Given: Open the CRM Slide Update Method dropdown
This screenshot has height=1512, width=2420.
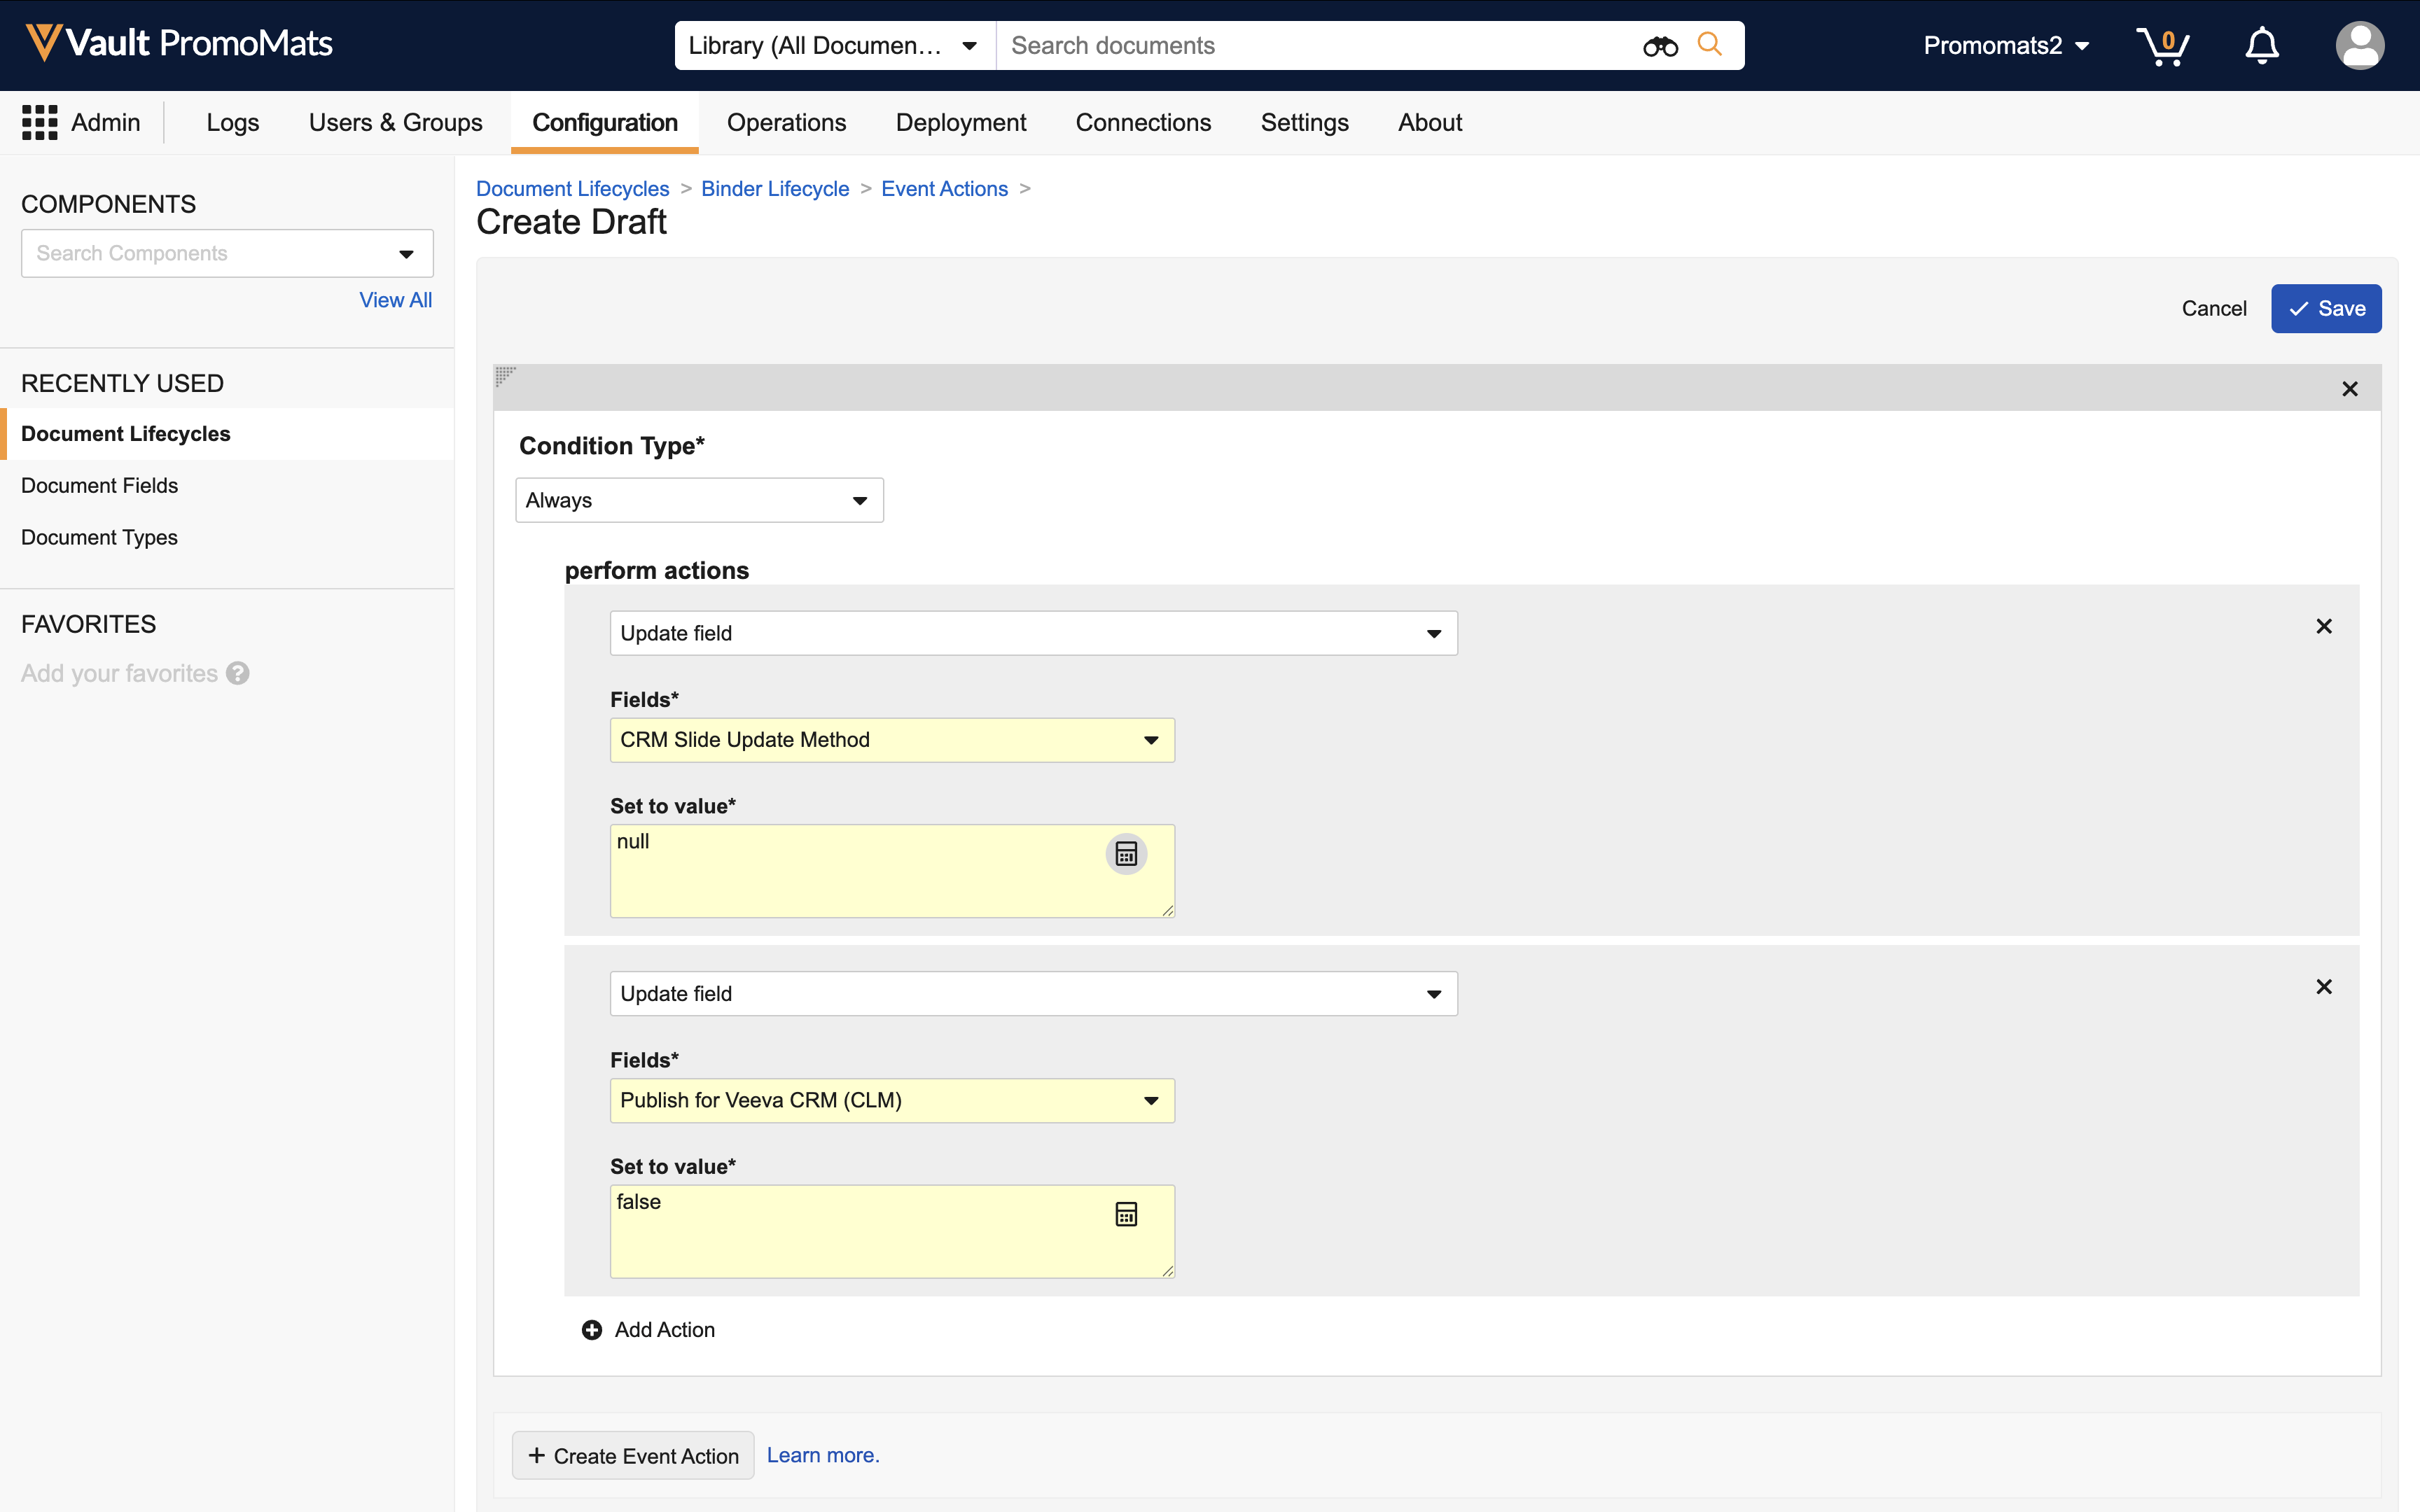Looking at the screenshot, I should pyautogui.click(x=891, y=740).
